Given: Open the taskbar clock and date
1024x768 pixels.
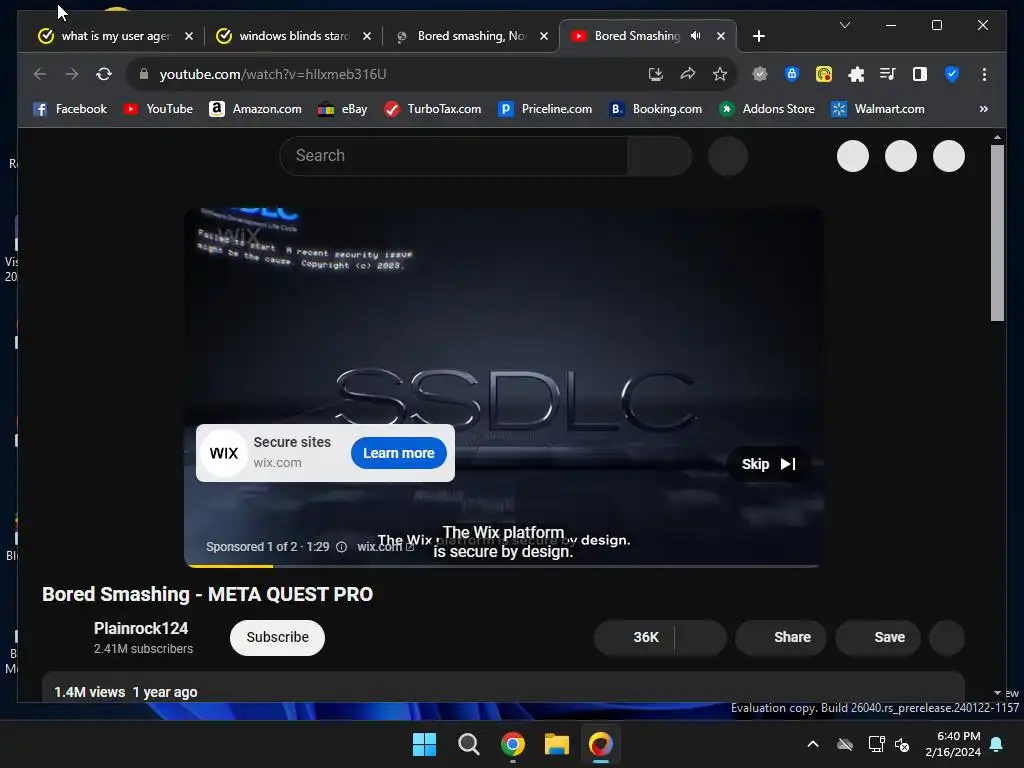Looking at the screenshot, I should tap(953, 744).
